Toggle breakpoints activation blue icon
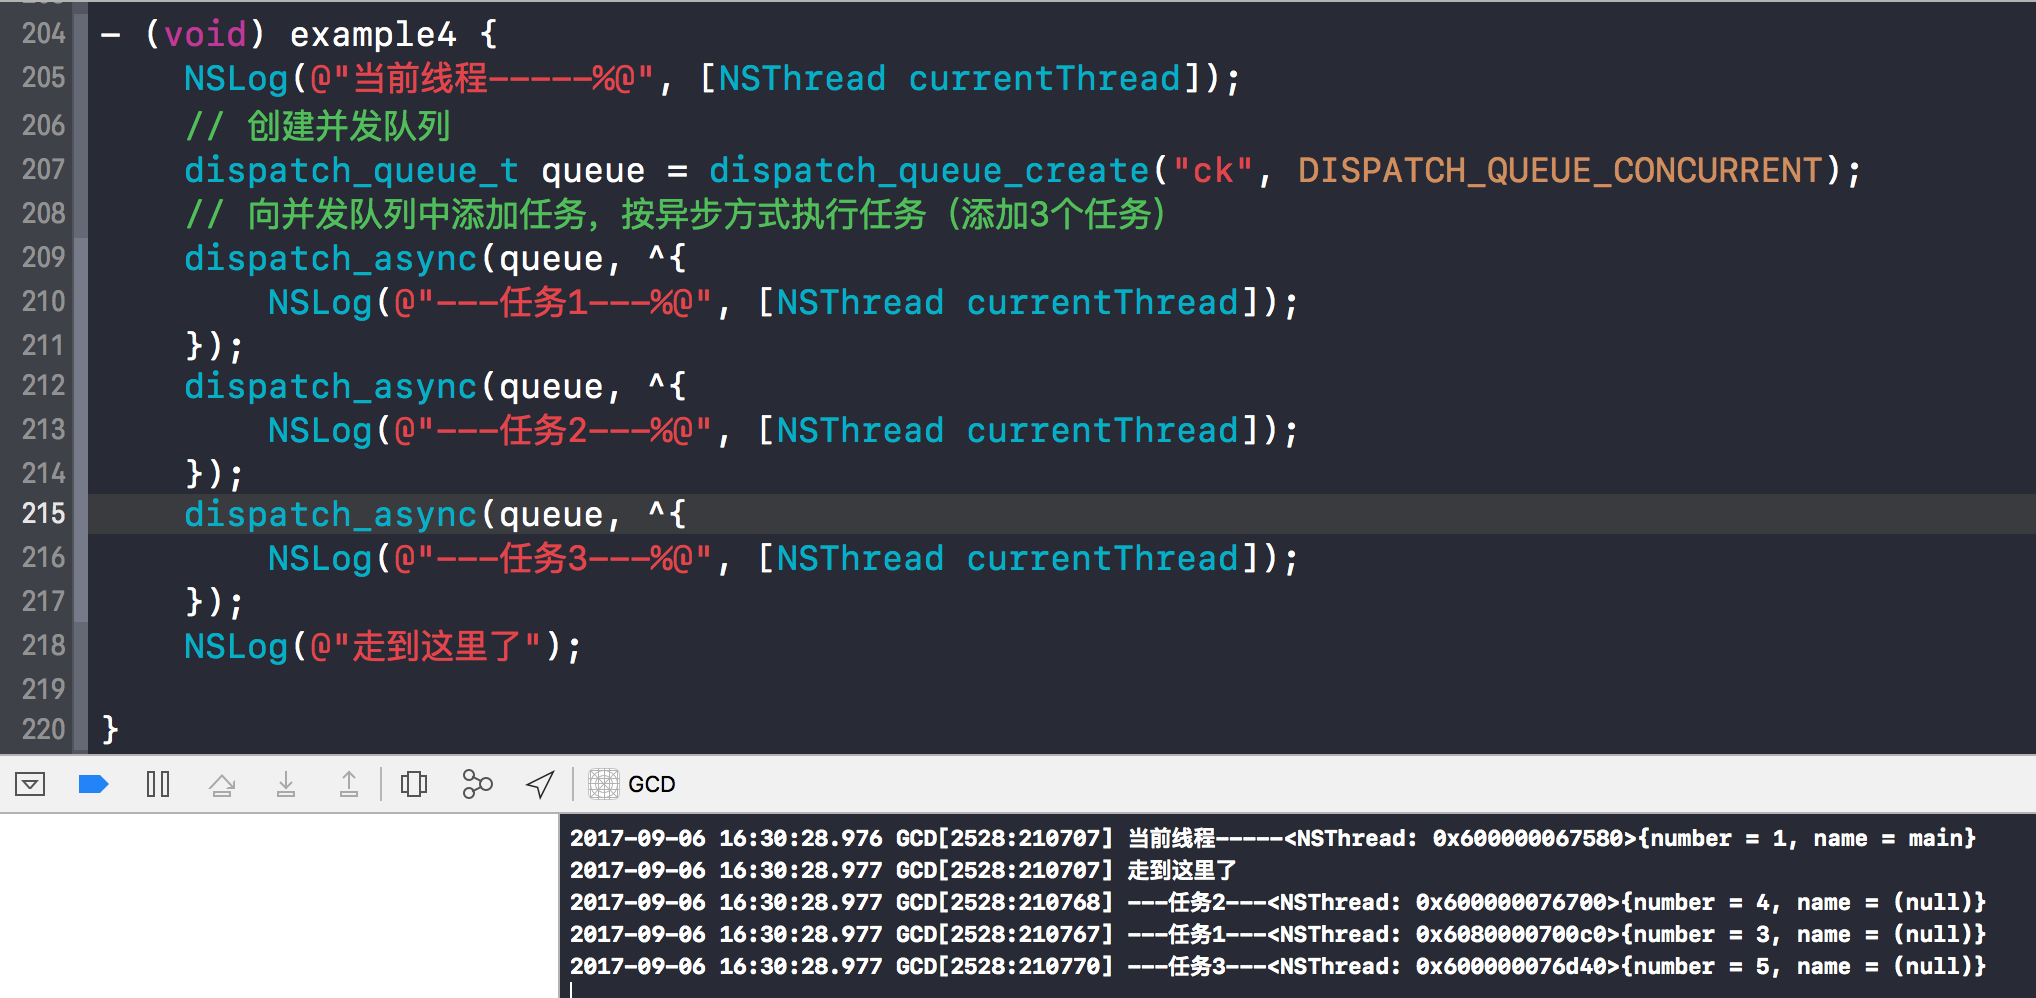Screen dimensions: 2036x998 (93, 784)
